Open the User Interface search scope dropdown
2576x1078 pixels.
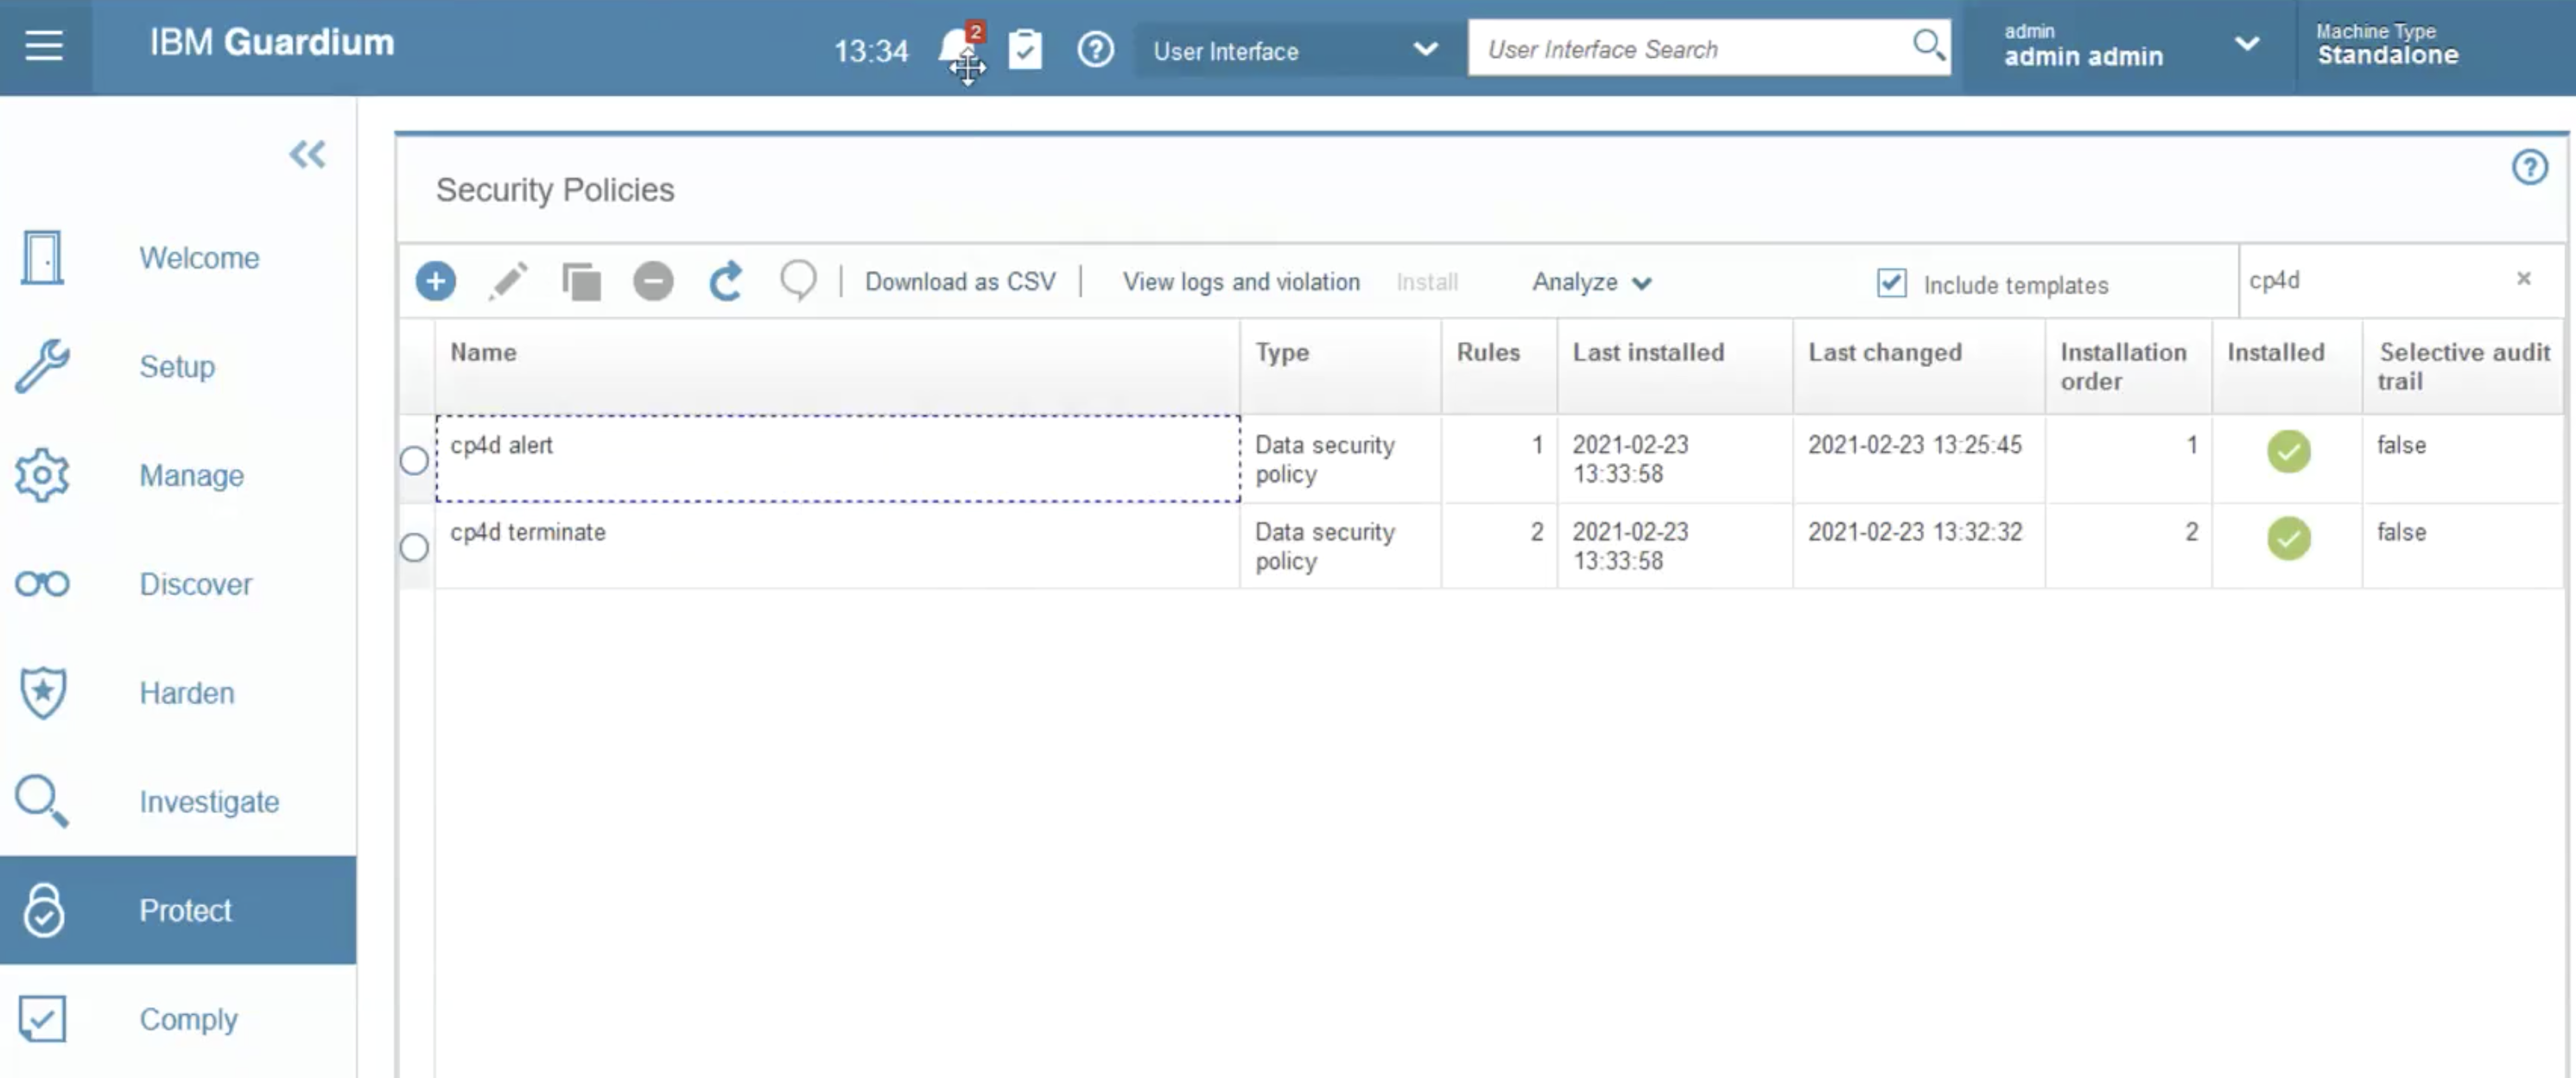(1297, 49)
